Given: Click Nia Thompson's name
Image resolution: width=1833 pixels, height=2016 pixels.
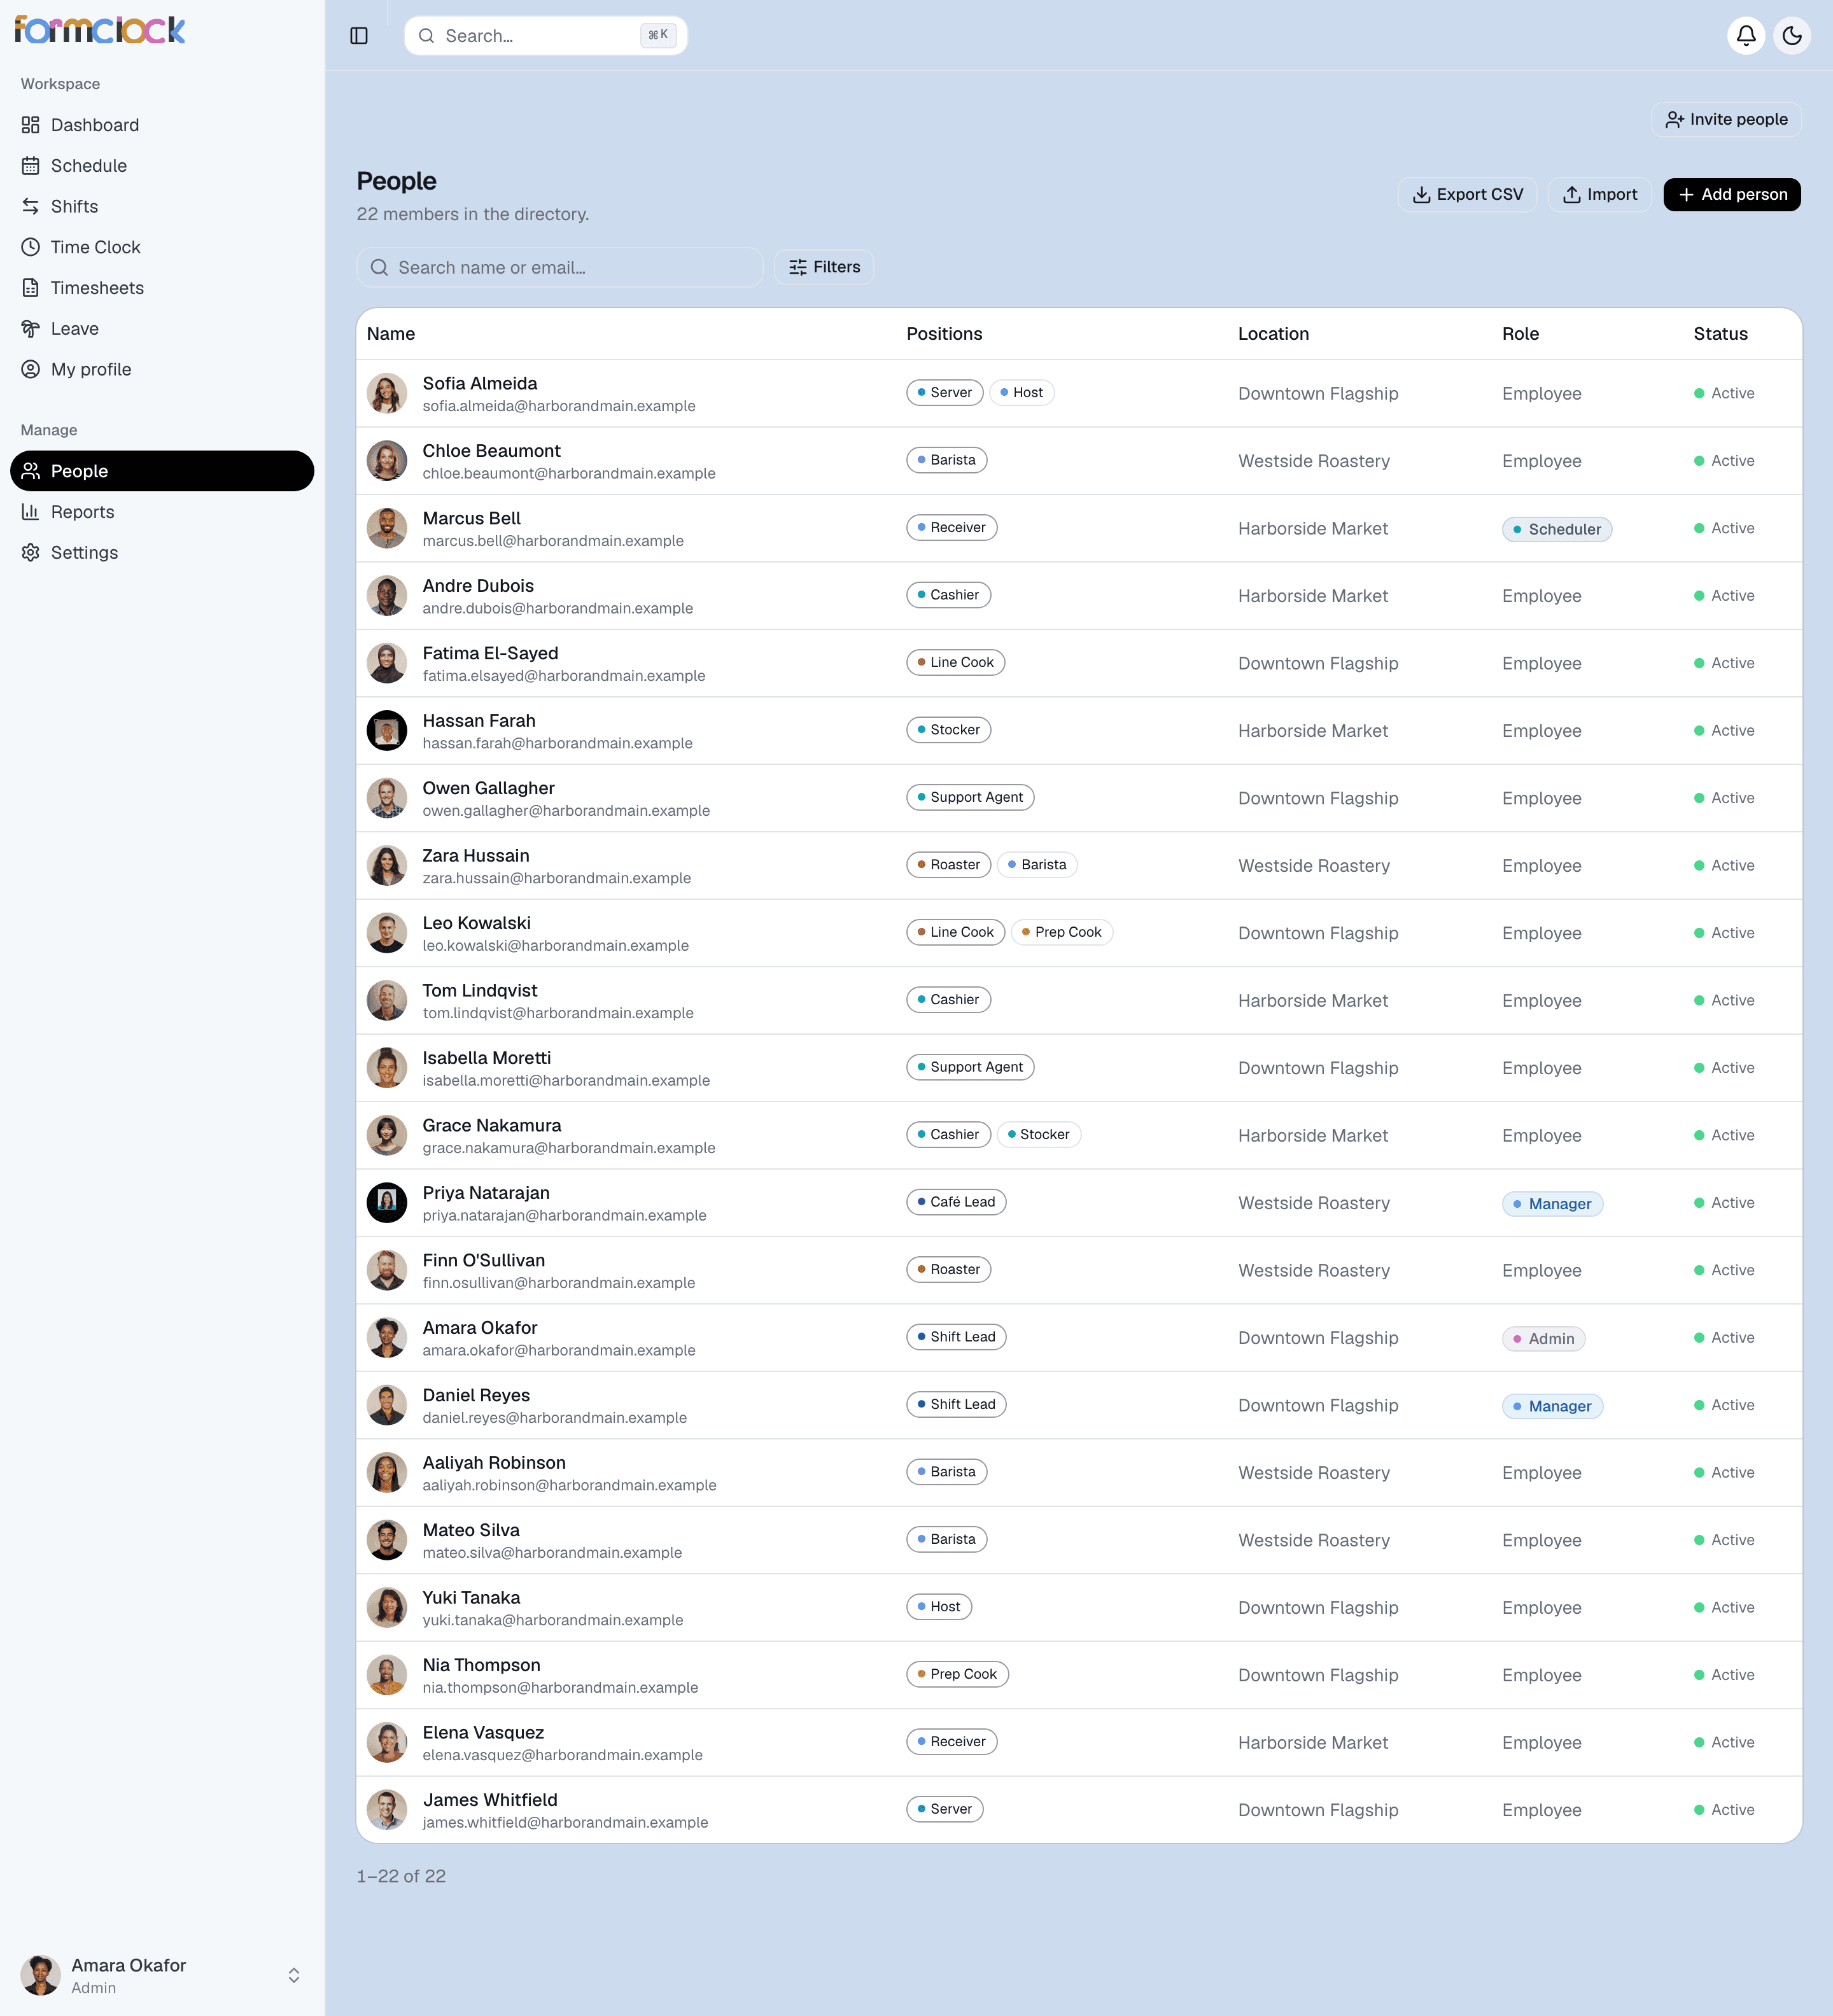Looking at the screenshot, I should [481, 1666].
